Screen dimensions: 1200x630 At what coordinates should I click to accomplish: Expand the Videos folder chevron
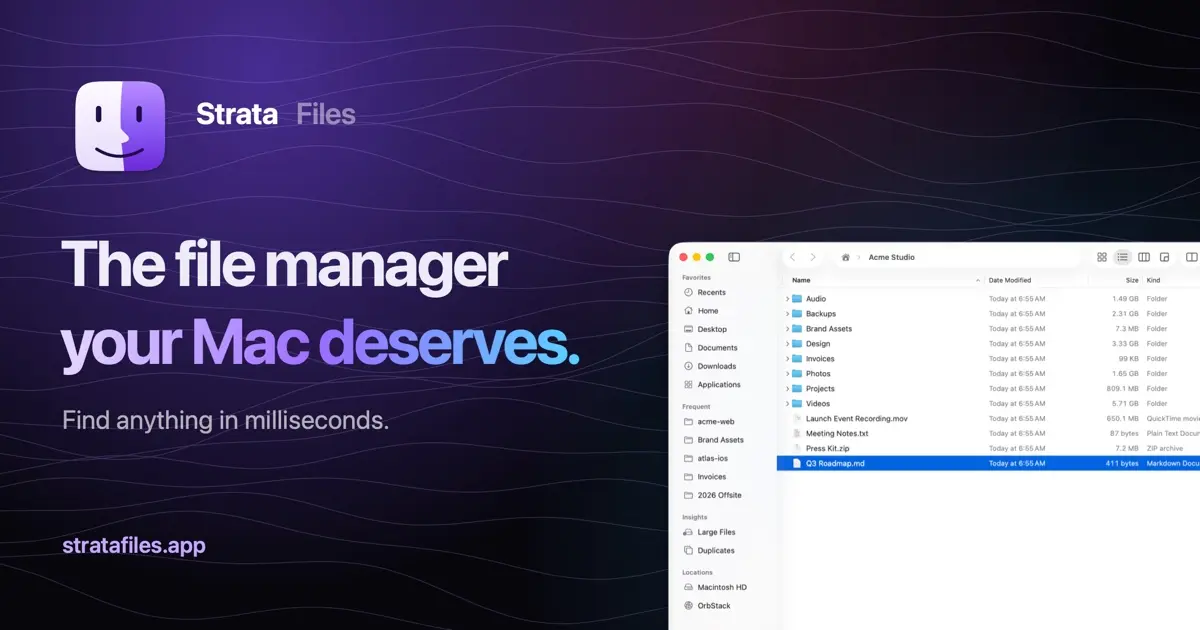pyautogui.click(x=787, y=404)
